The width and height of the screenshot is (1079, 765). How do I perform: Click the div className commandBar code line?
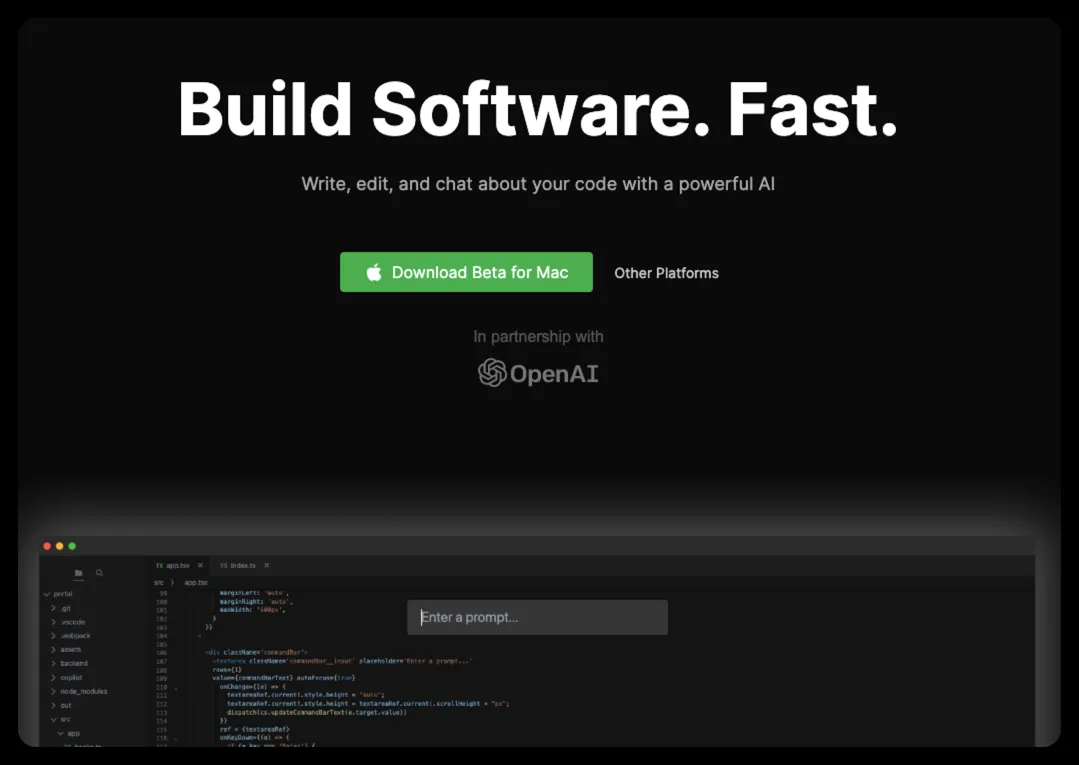[257, 652]
